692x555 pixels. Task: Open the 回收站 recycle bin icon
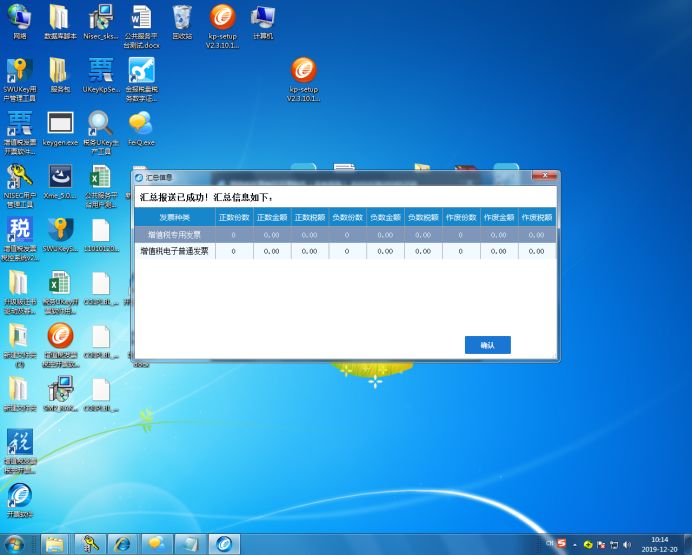[x=181, y=18]
